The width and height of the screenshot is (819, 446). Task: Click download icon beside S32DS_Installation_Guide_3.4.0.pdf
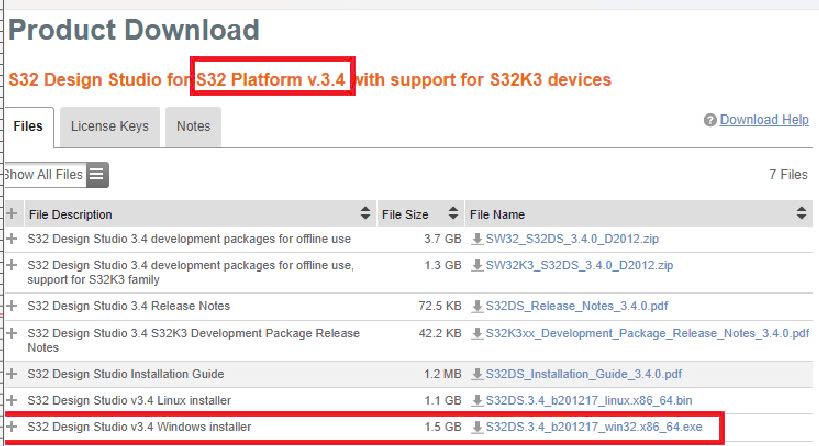477,374
